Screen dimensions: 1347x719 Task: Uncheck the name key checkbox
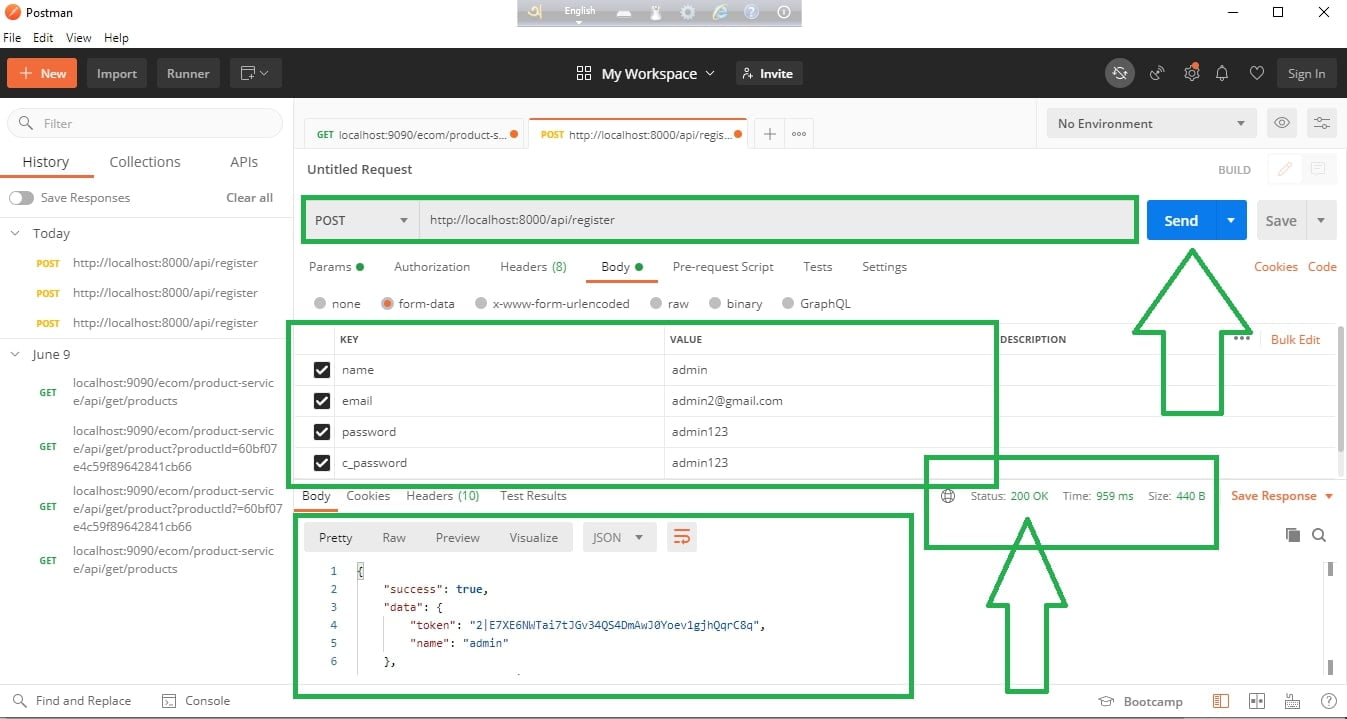pyautogui.click(x=322, y=370)
